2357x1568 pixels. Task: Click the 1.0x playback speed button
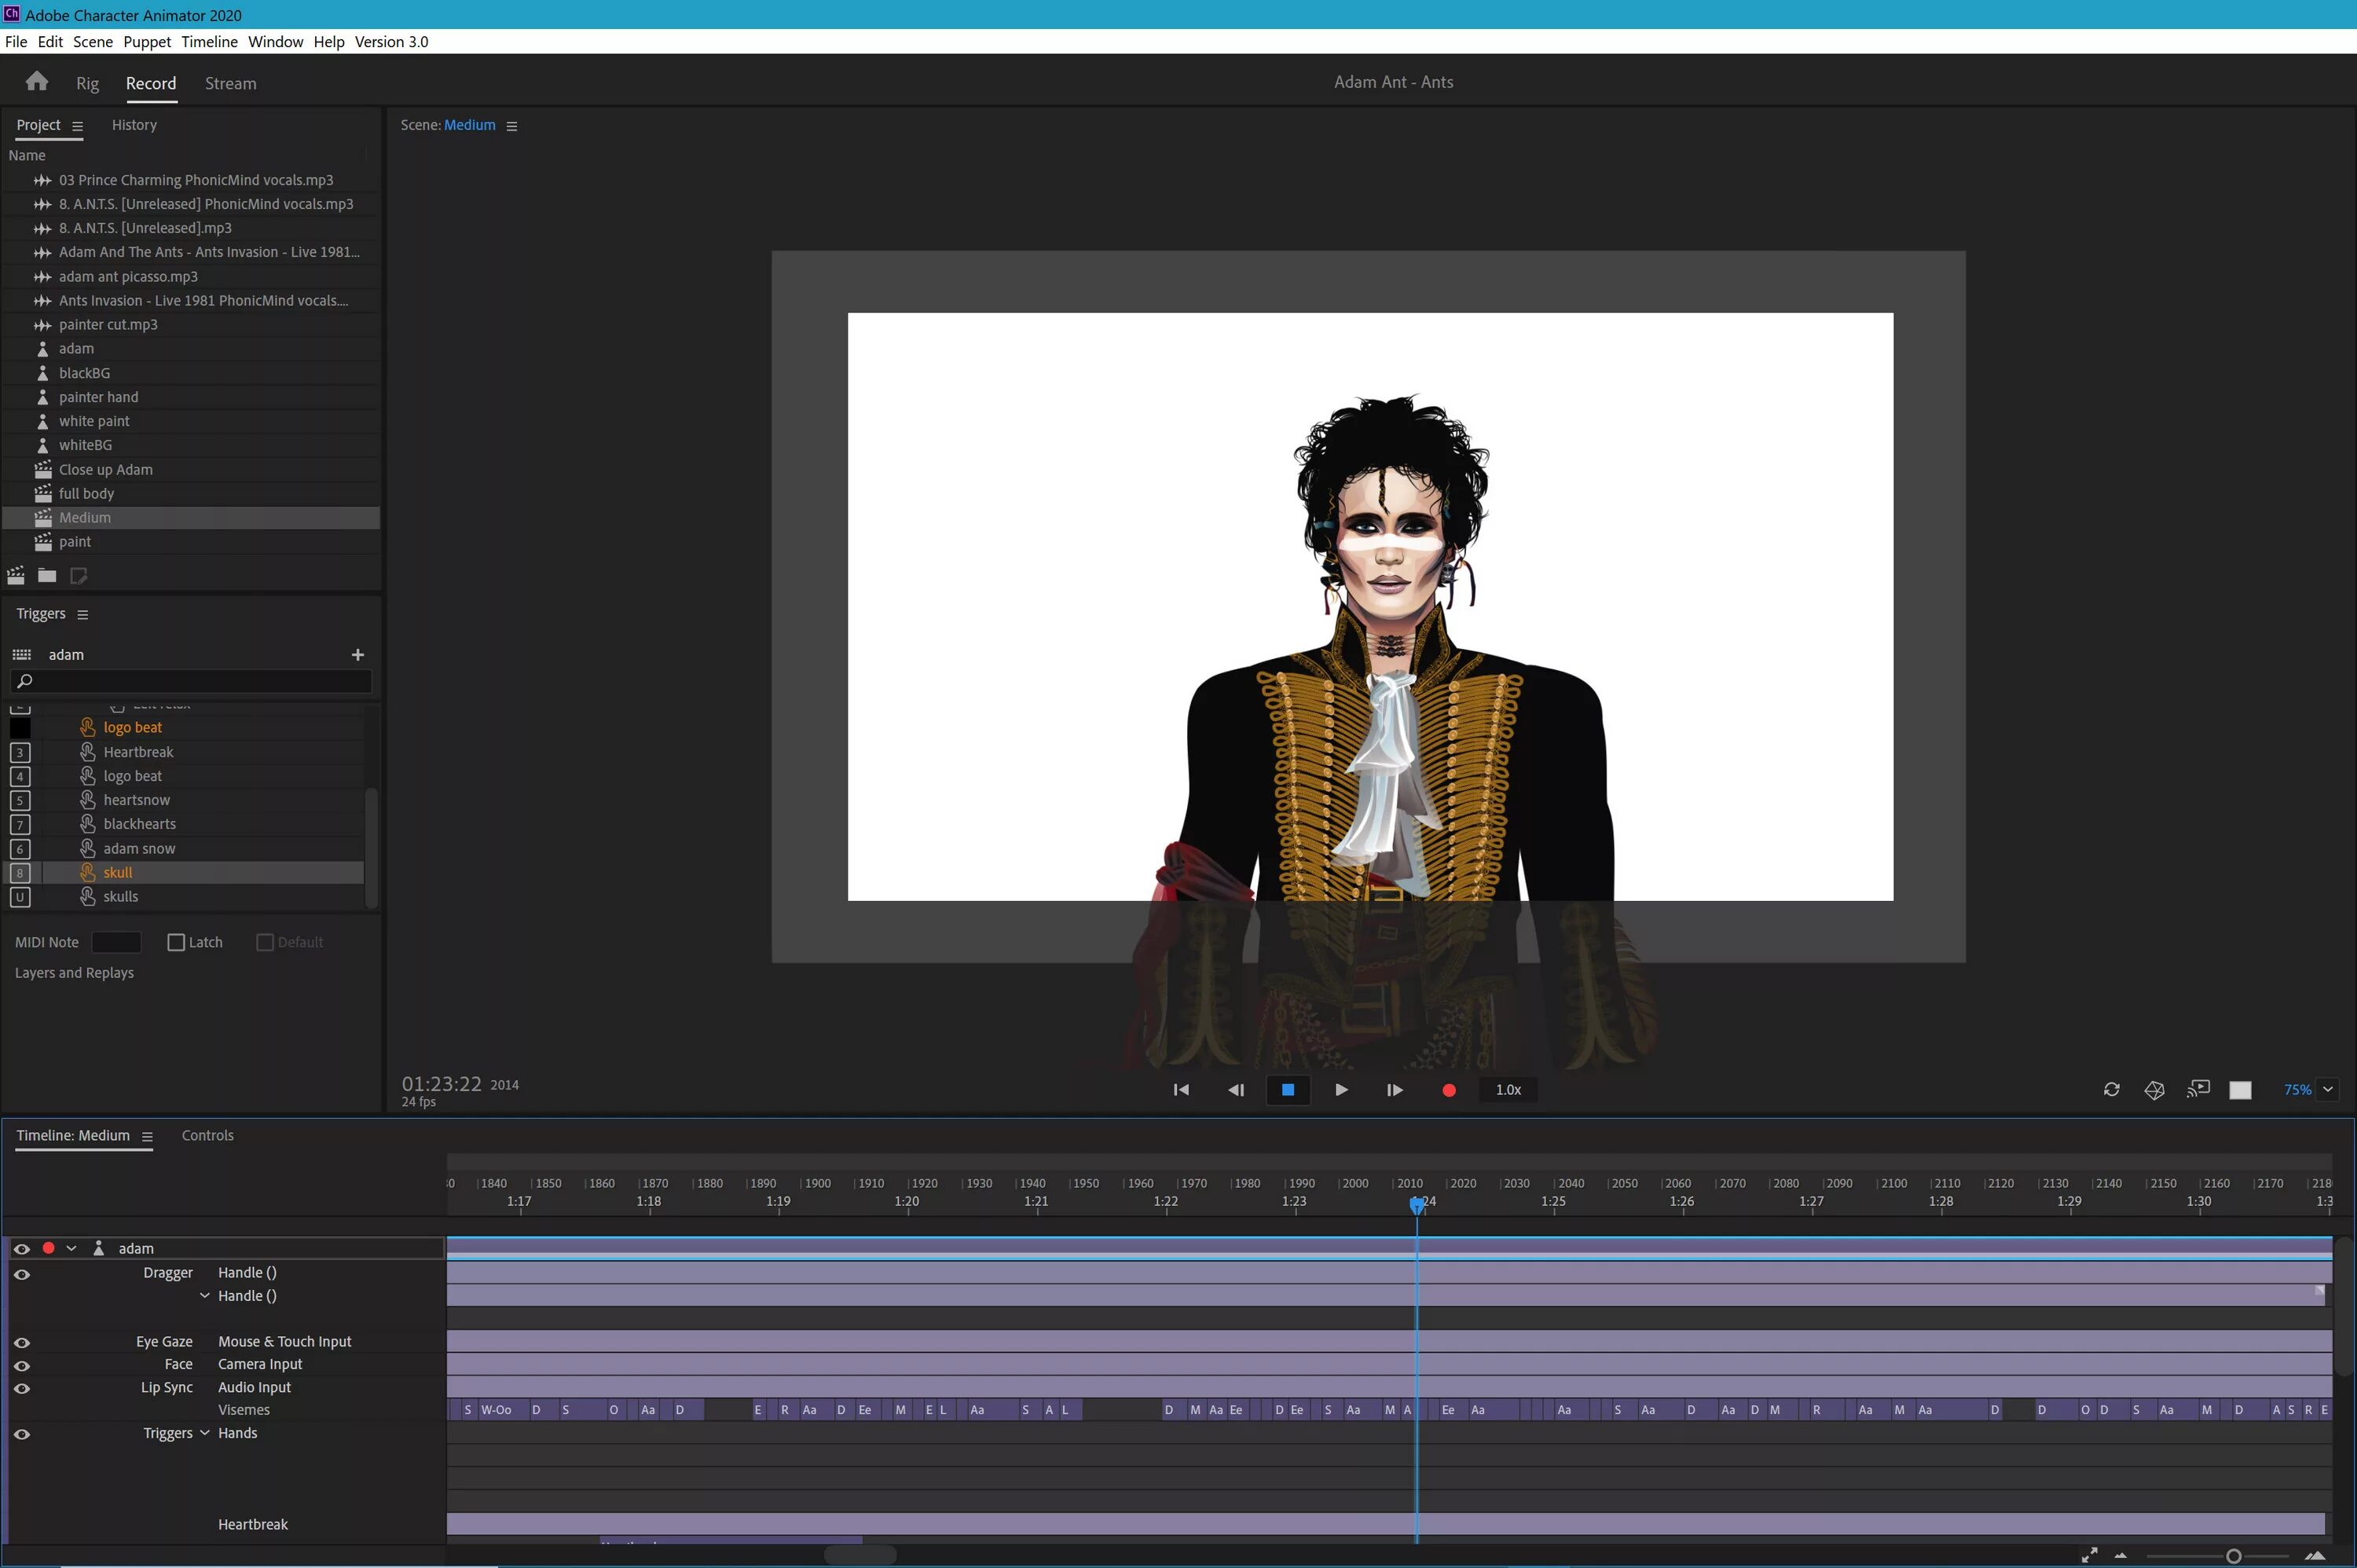point(1508,1090)
